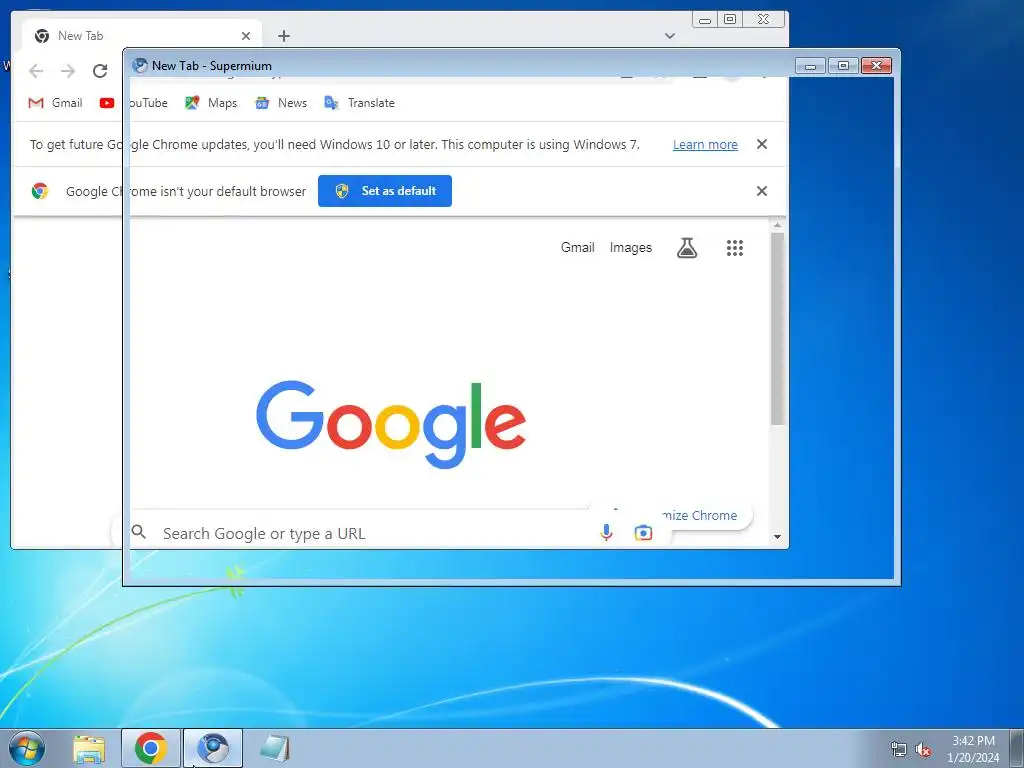The height and width of the screenshot is (768, 1024).
Task: Start voice search with microphone icon
Action: (606, 533)
